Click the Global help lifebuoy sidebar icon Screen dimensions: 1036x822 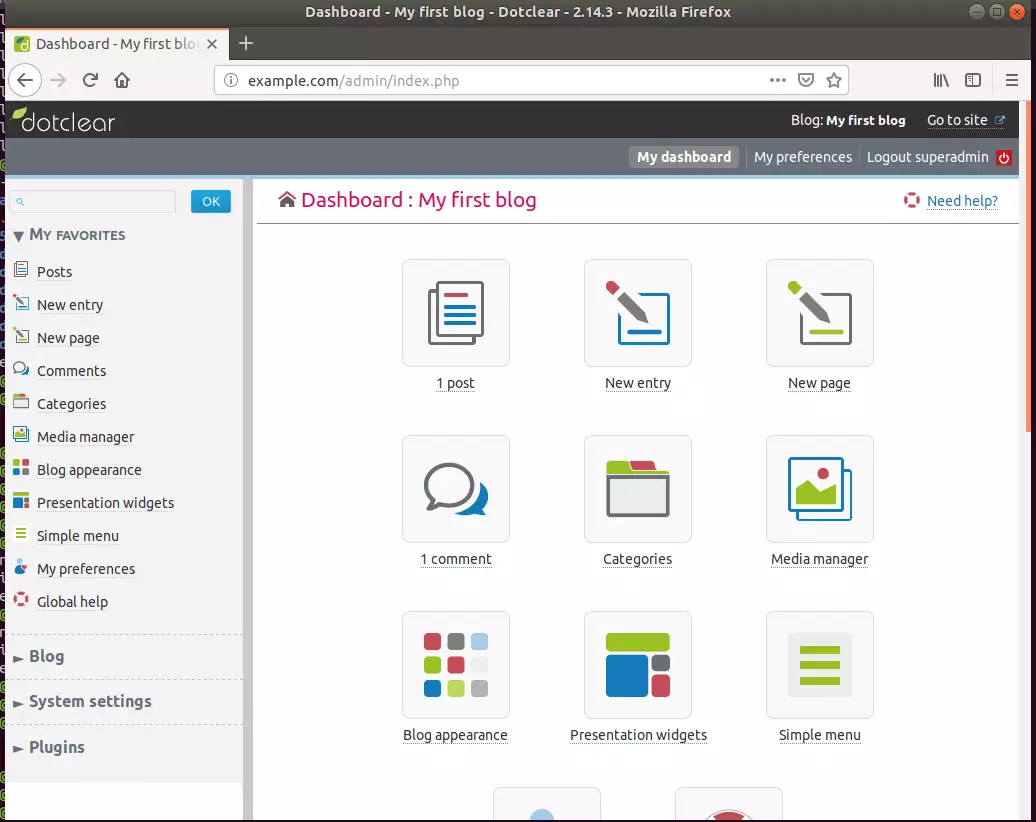[21, 600]
